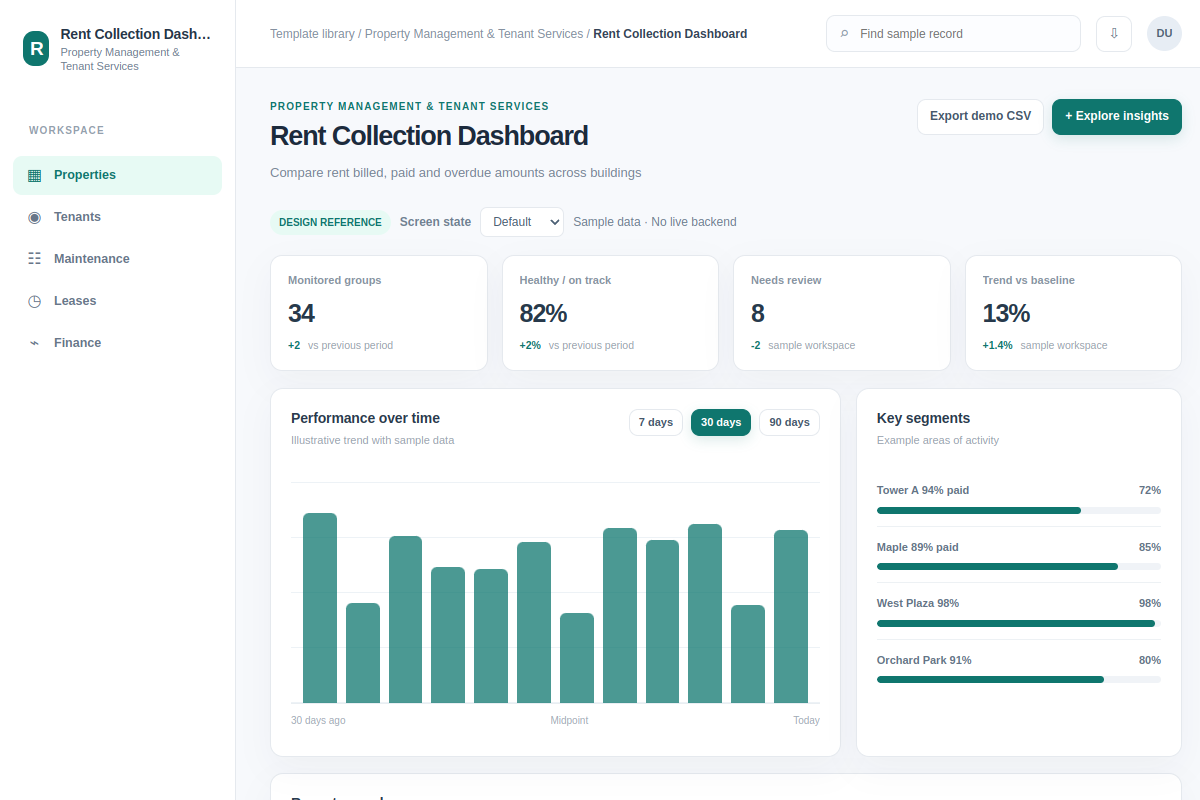Click the Sample data · No live backend text
This screenshot has height=800, width=1200.
point(655,222)
